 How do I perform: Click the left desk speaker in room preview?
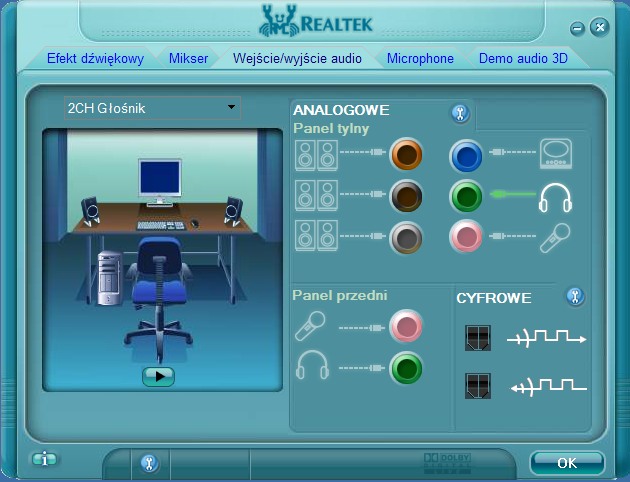coord(91,211)
